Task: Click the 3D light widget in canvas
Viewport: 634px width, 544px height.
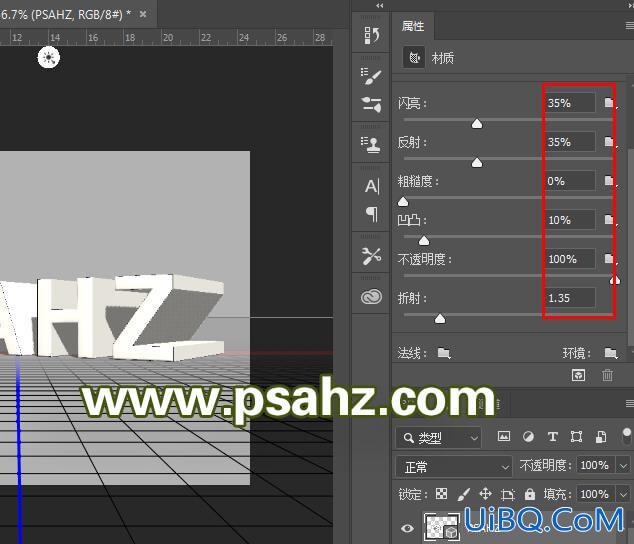Action: (x=49, y=57)
